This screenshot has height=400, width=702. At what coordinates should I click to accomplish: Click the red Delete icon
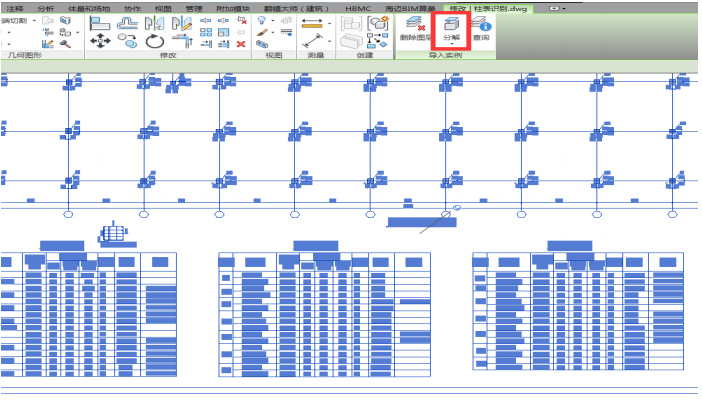click(x=241, y=44)
